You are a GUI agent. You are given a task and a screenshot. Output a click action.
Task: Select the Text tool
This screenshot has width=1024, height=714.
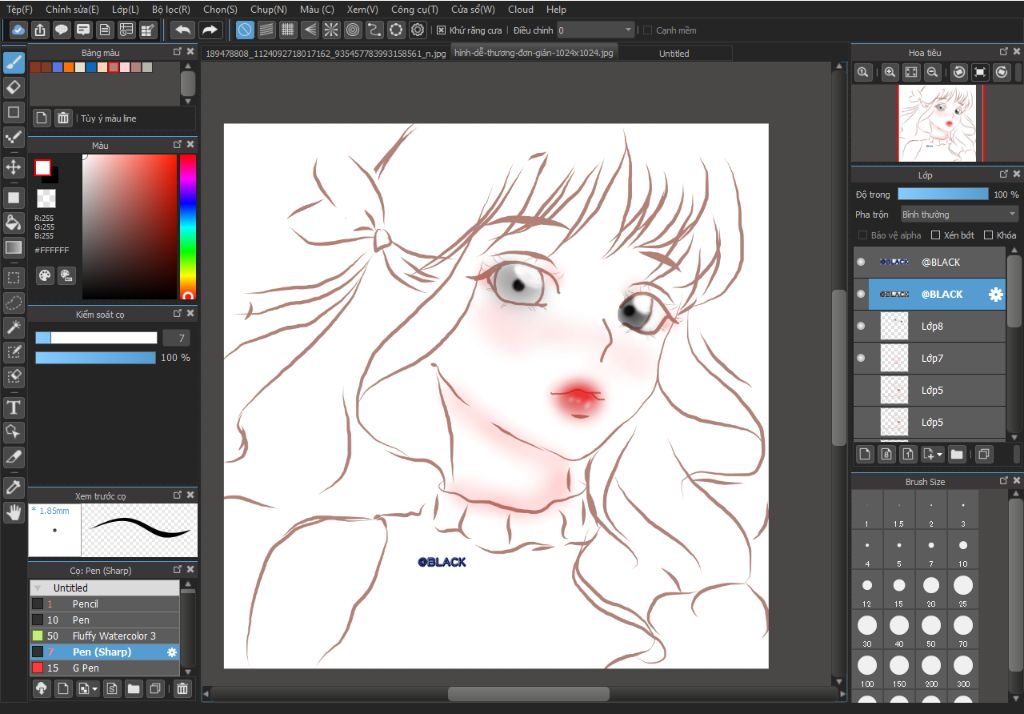coord(14,407)
